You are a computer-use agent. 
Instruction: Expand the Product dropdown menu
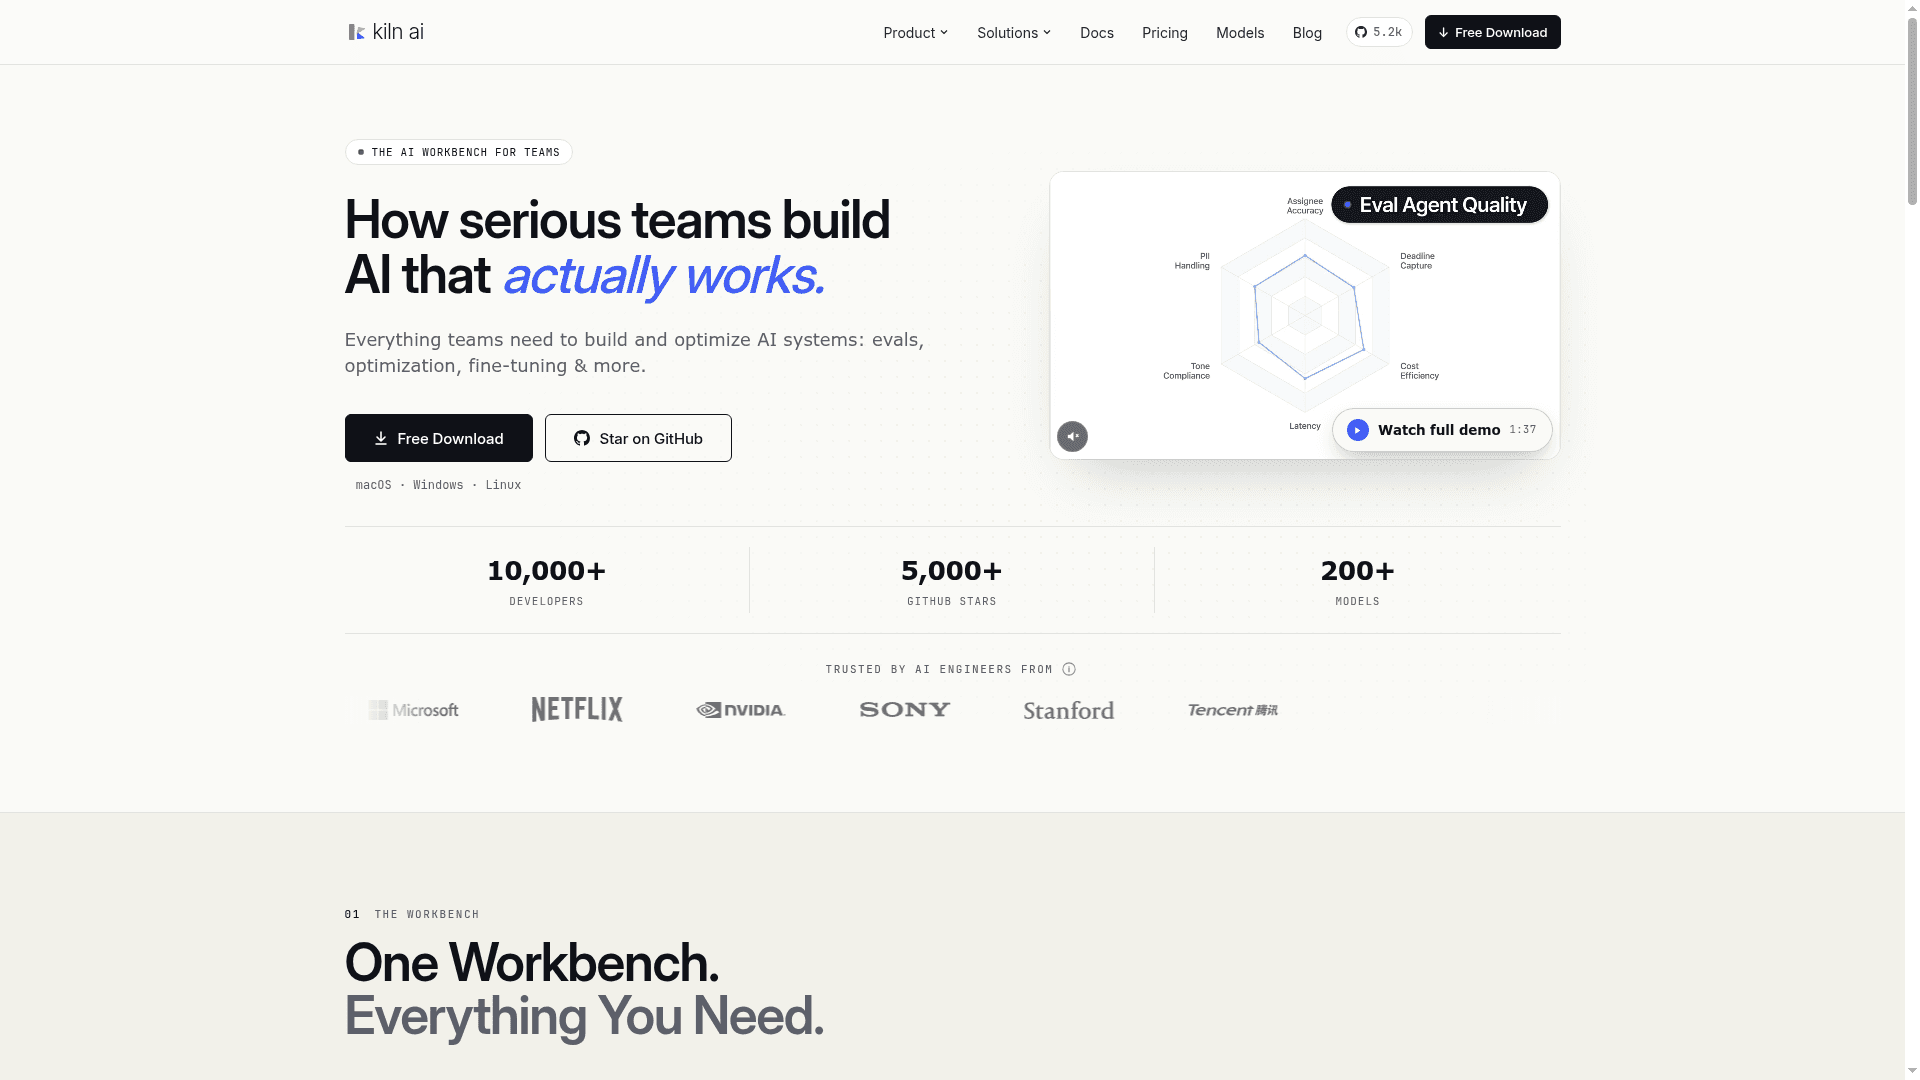915,33
